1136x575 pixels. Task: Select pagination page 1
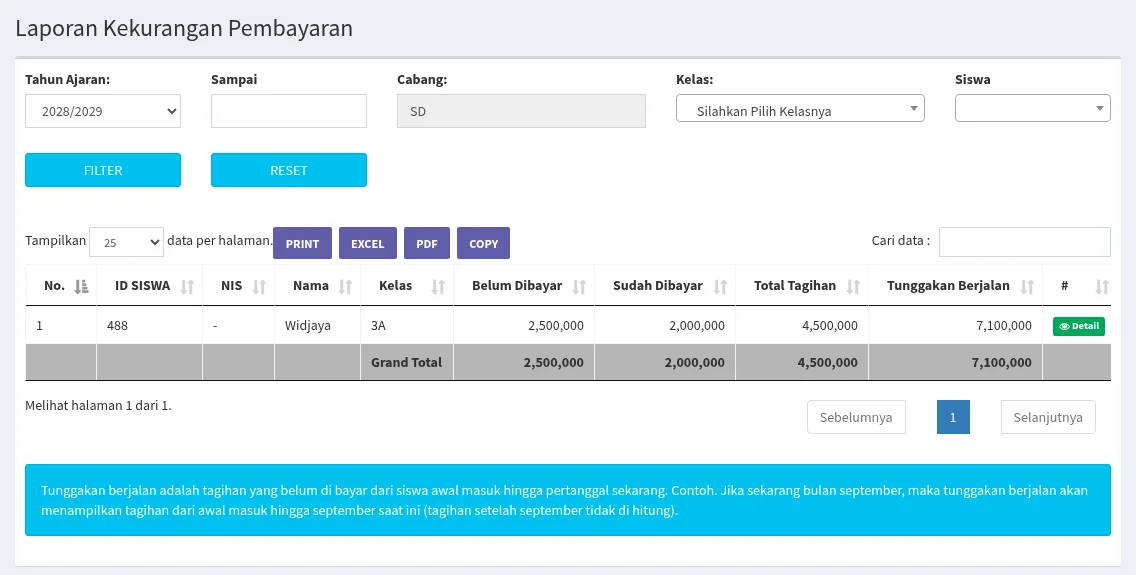953,417
